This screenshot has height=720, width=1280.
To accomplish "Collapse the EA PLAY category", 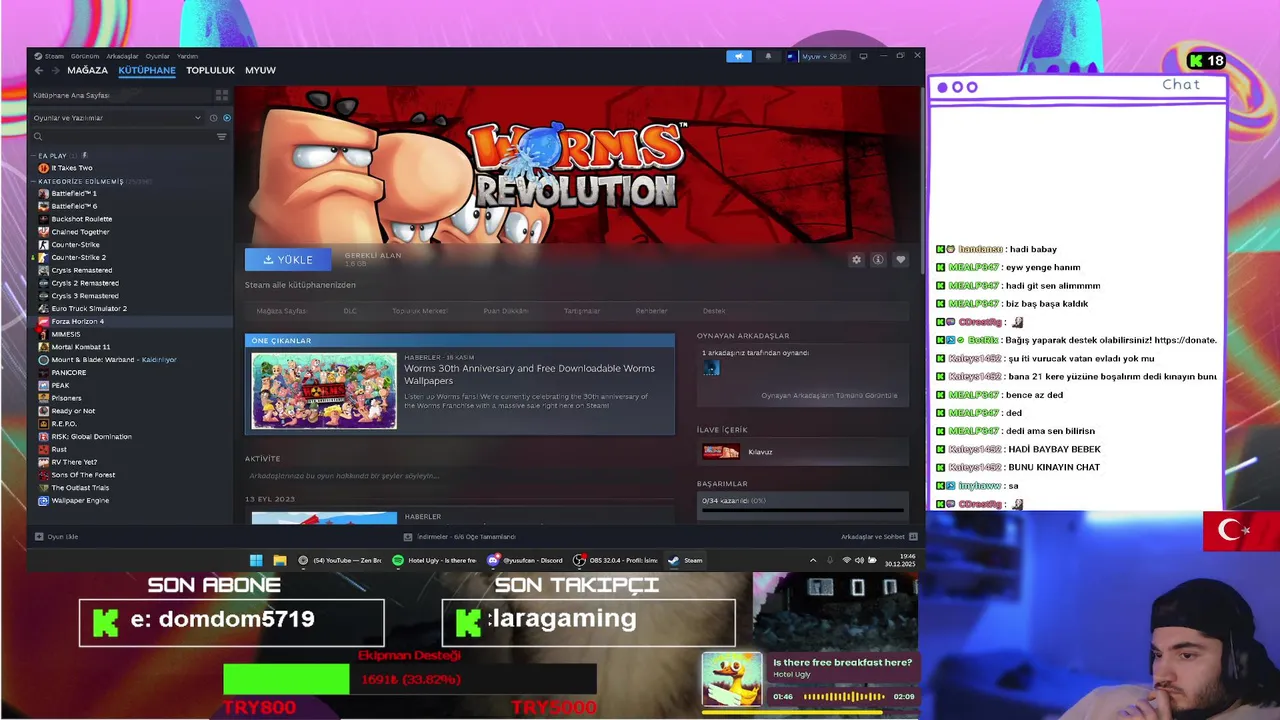I will 34,156.
